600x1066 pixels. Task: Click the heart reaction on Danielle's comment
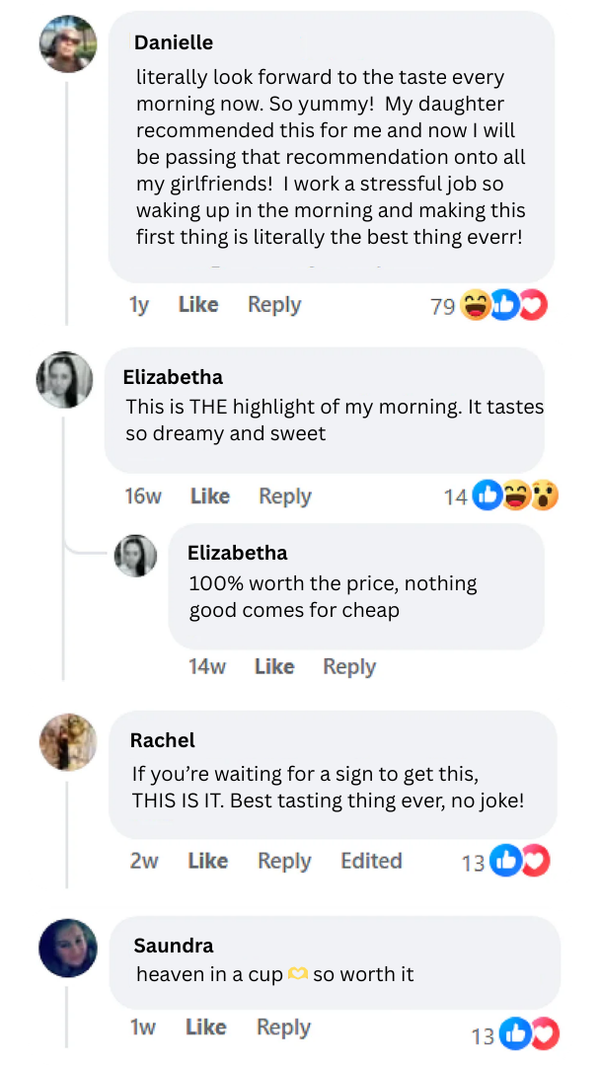(534, 306)
